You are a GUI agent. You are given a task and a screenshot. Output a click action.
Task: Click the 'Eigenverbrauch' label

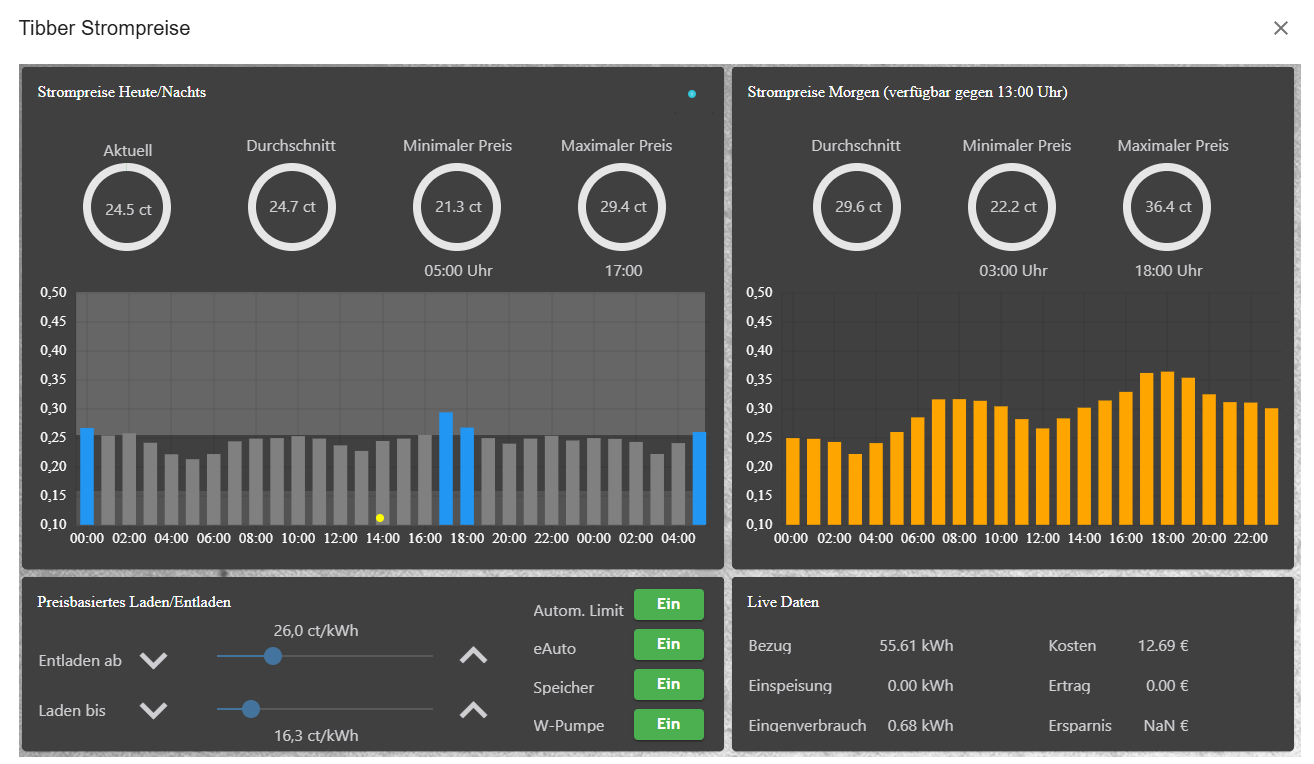click(x=807, y=726)
